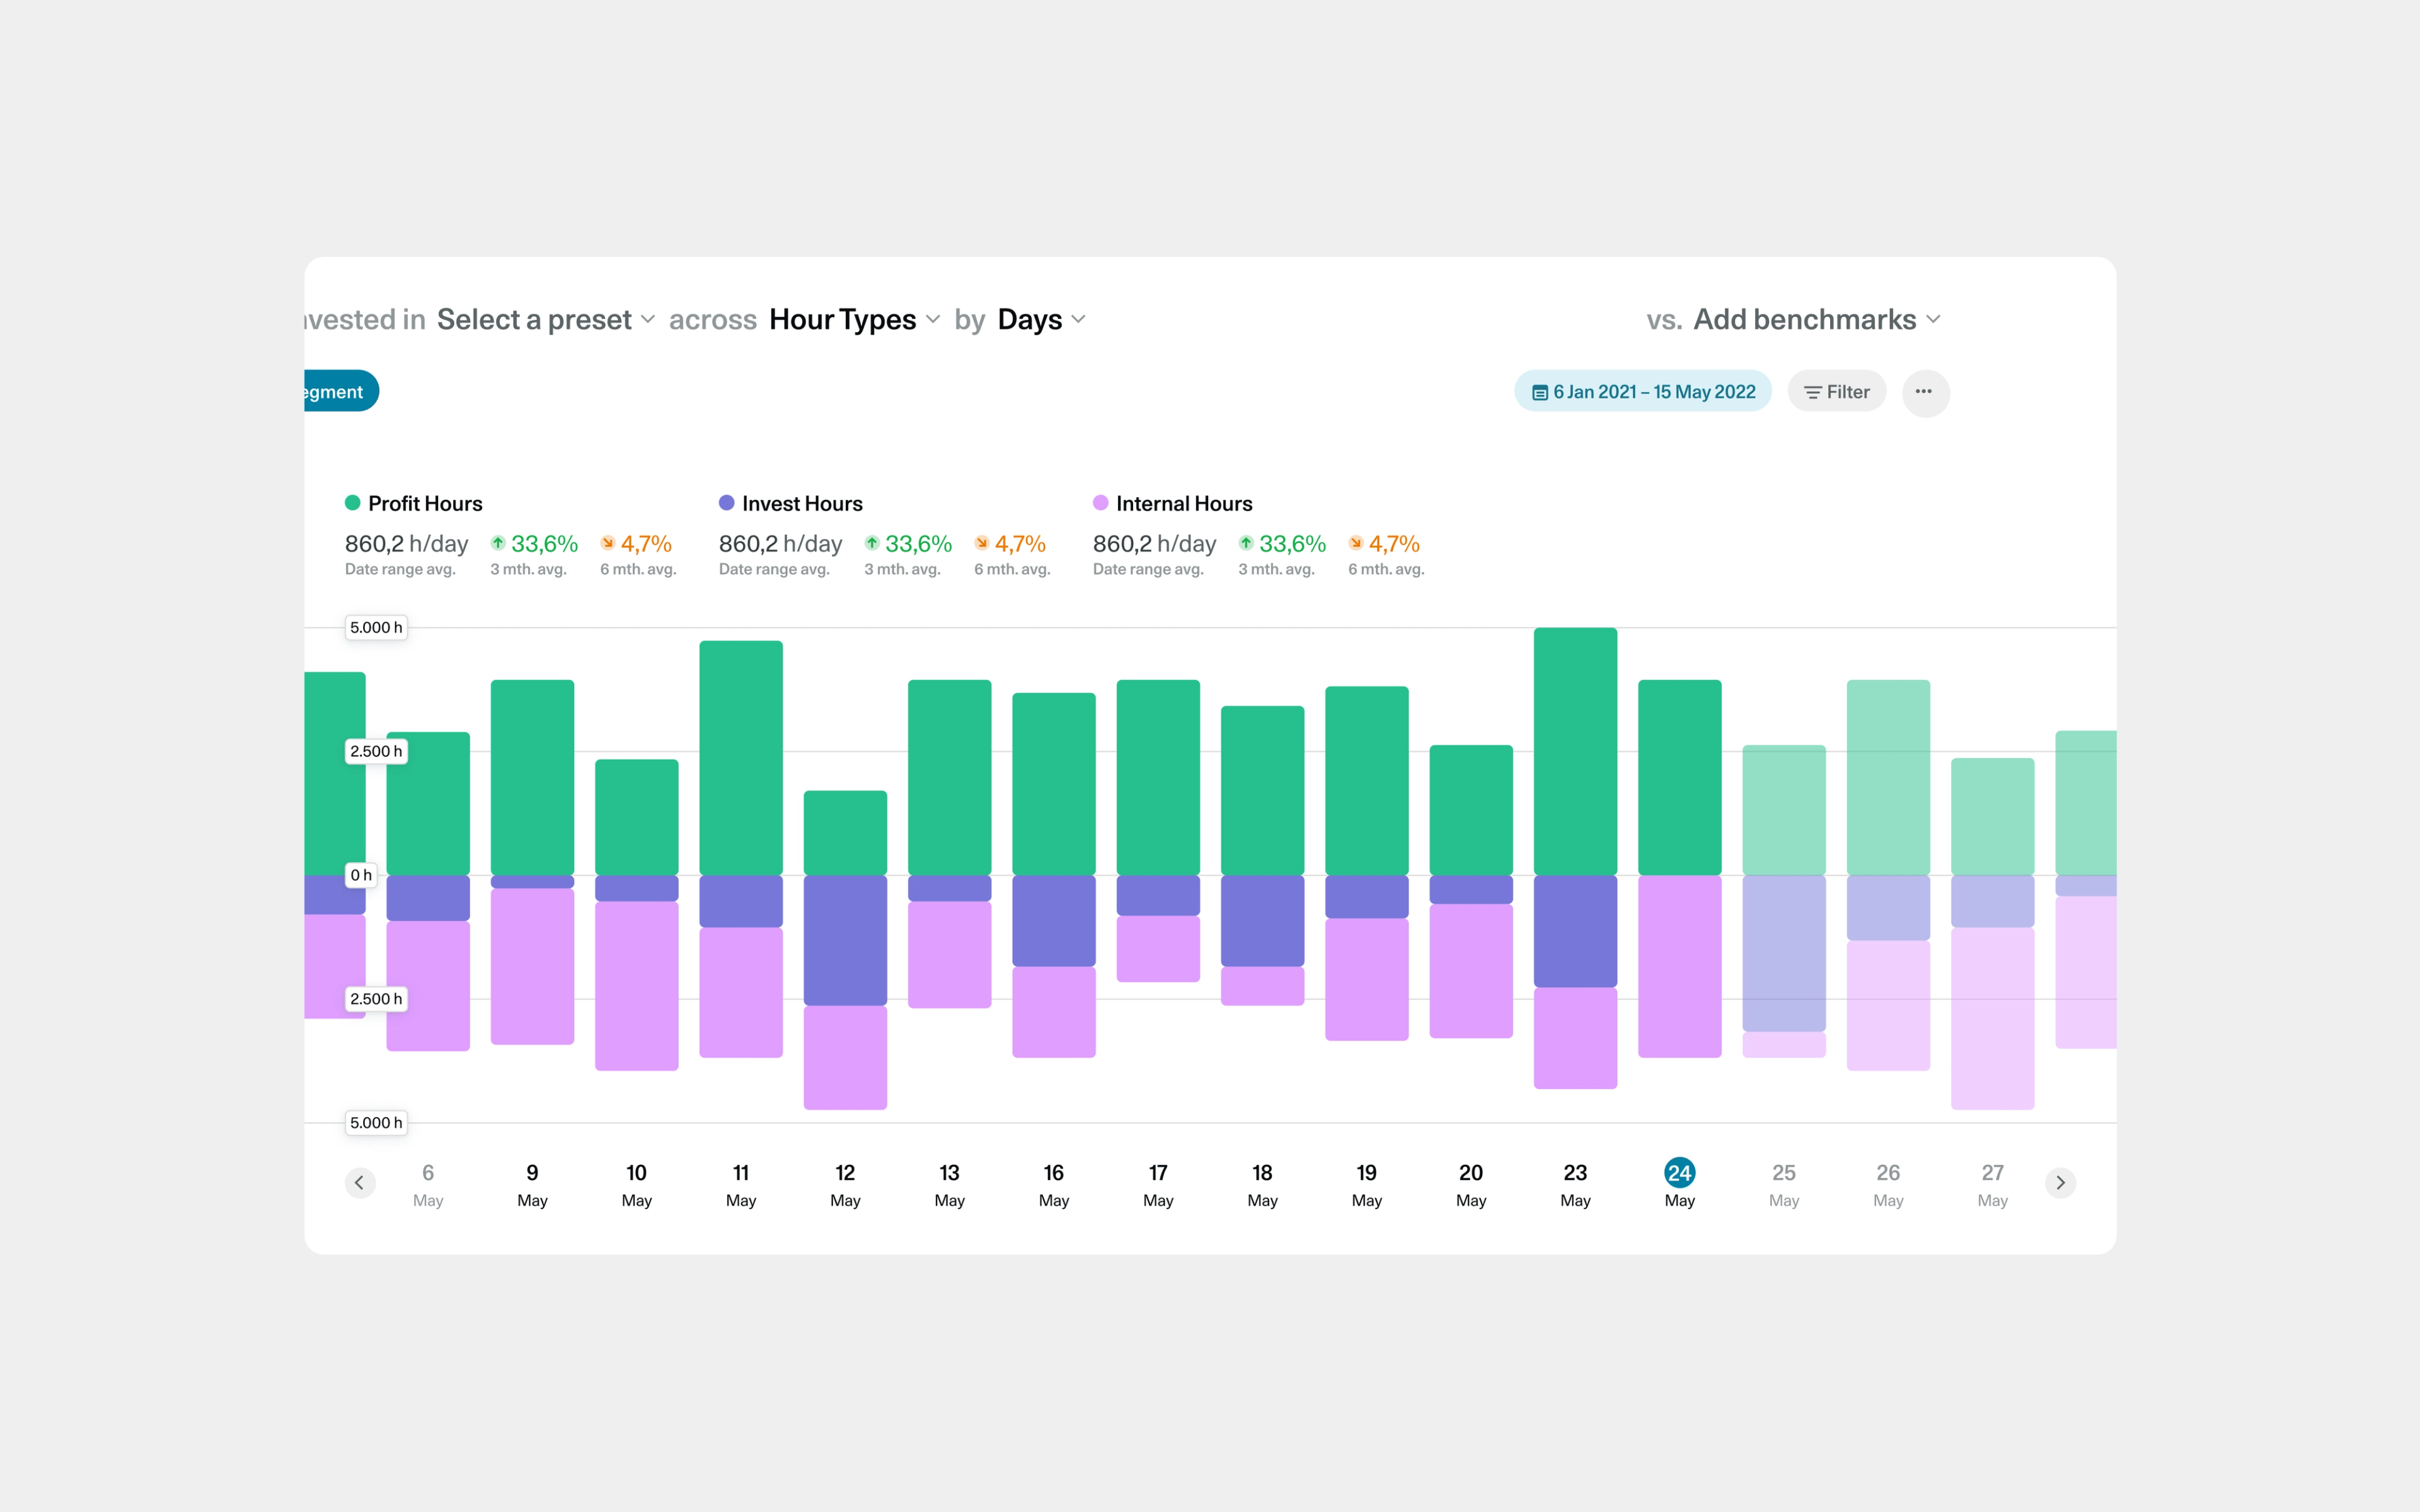Click the purple Invest Hours legend dot

pos(726,503)
